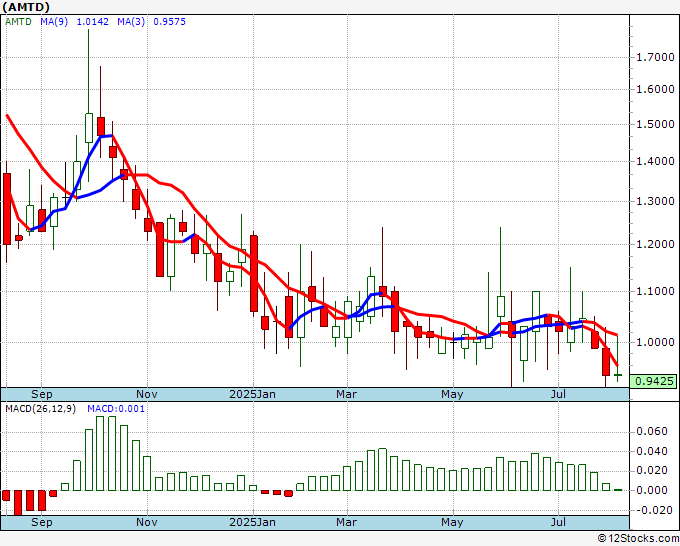This screenshot has height=546, width=680.
Task: Click the MA(9) legend label
Action: click(54, 22)
